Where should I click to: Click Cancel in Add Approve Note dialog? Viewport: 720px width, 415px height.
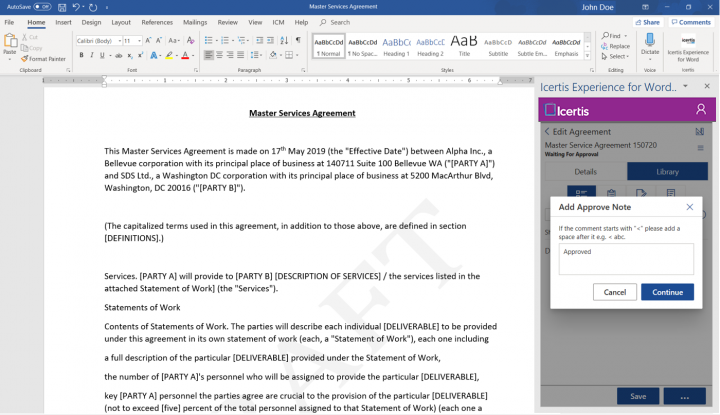[614, 292]
